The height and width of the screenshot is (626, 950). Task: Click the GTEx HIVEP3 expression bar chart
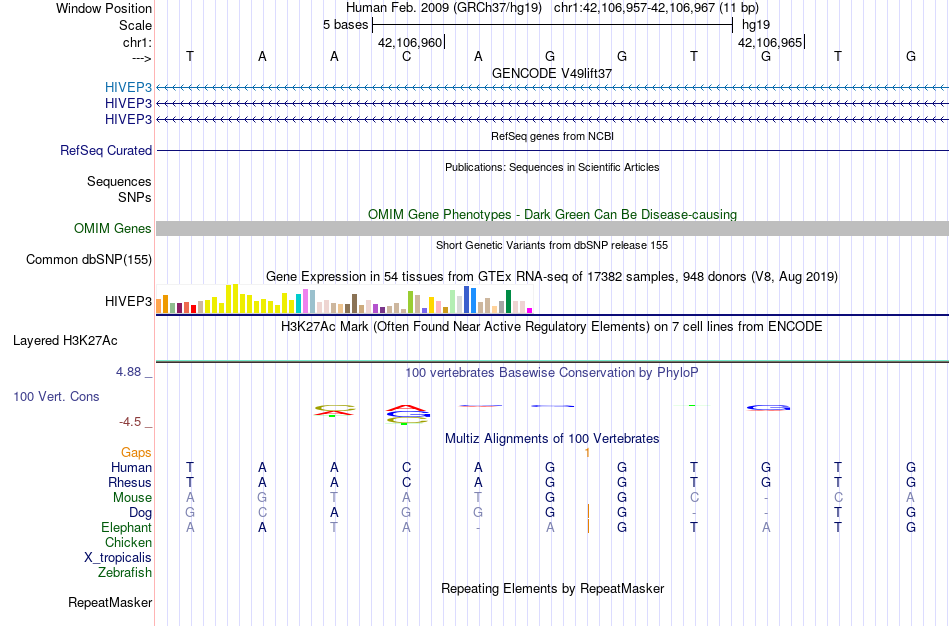344,299
